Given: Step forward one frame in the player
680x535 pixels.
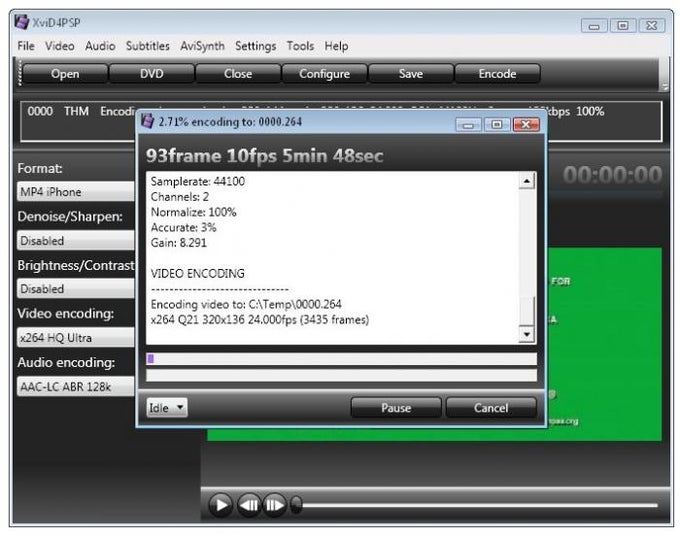Looking at the screenshot, I should pos(275,505).
